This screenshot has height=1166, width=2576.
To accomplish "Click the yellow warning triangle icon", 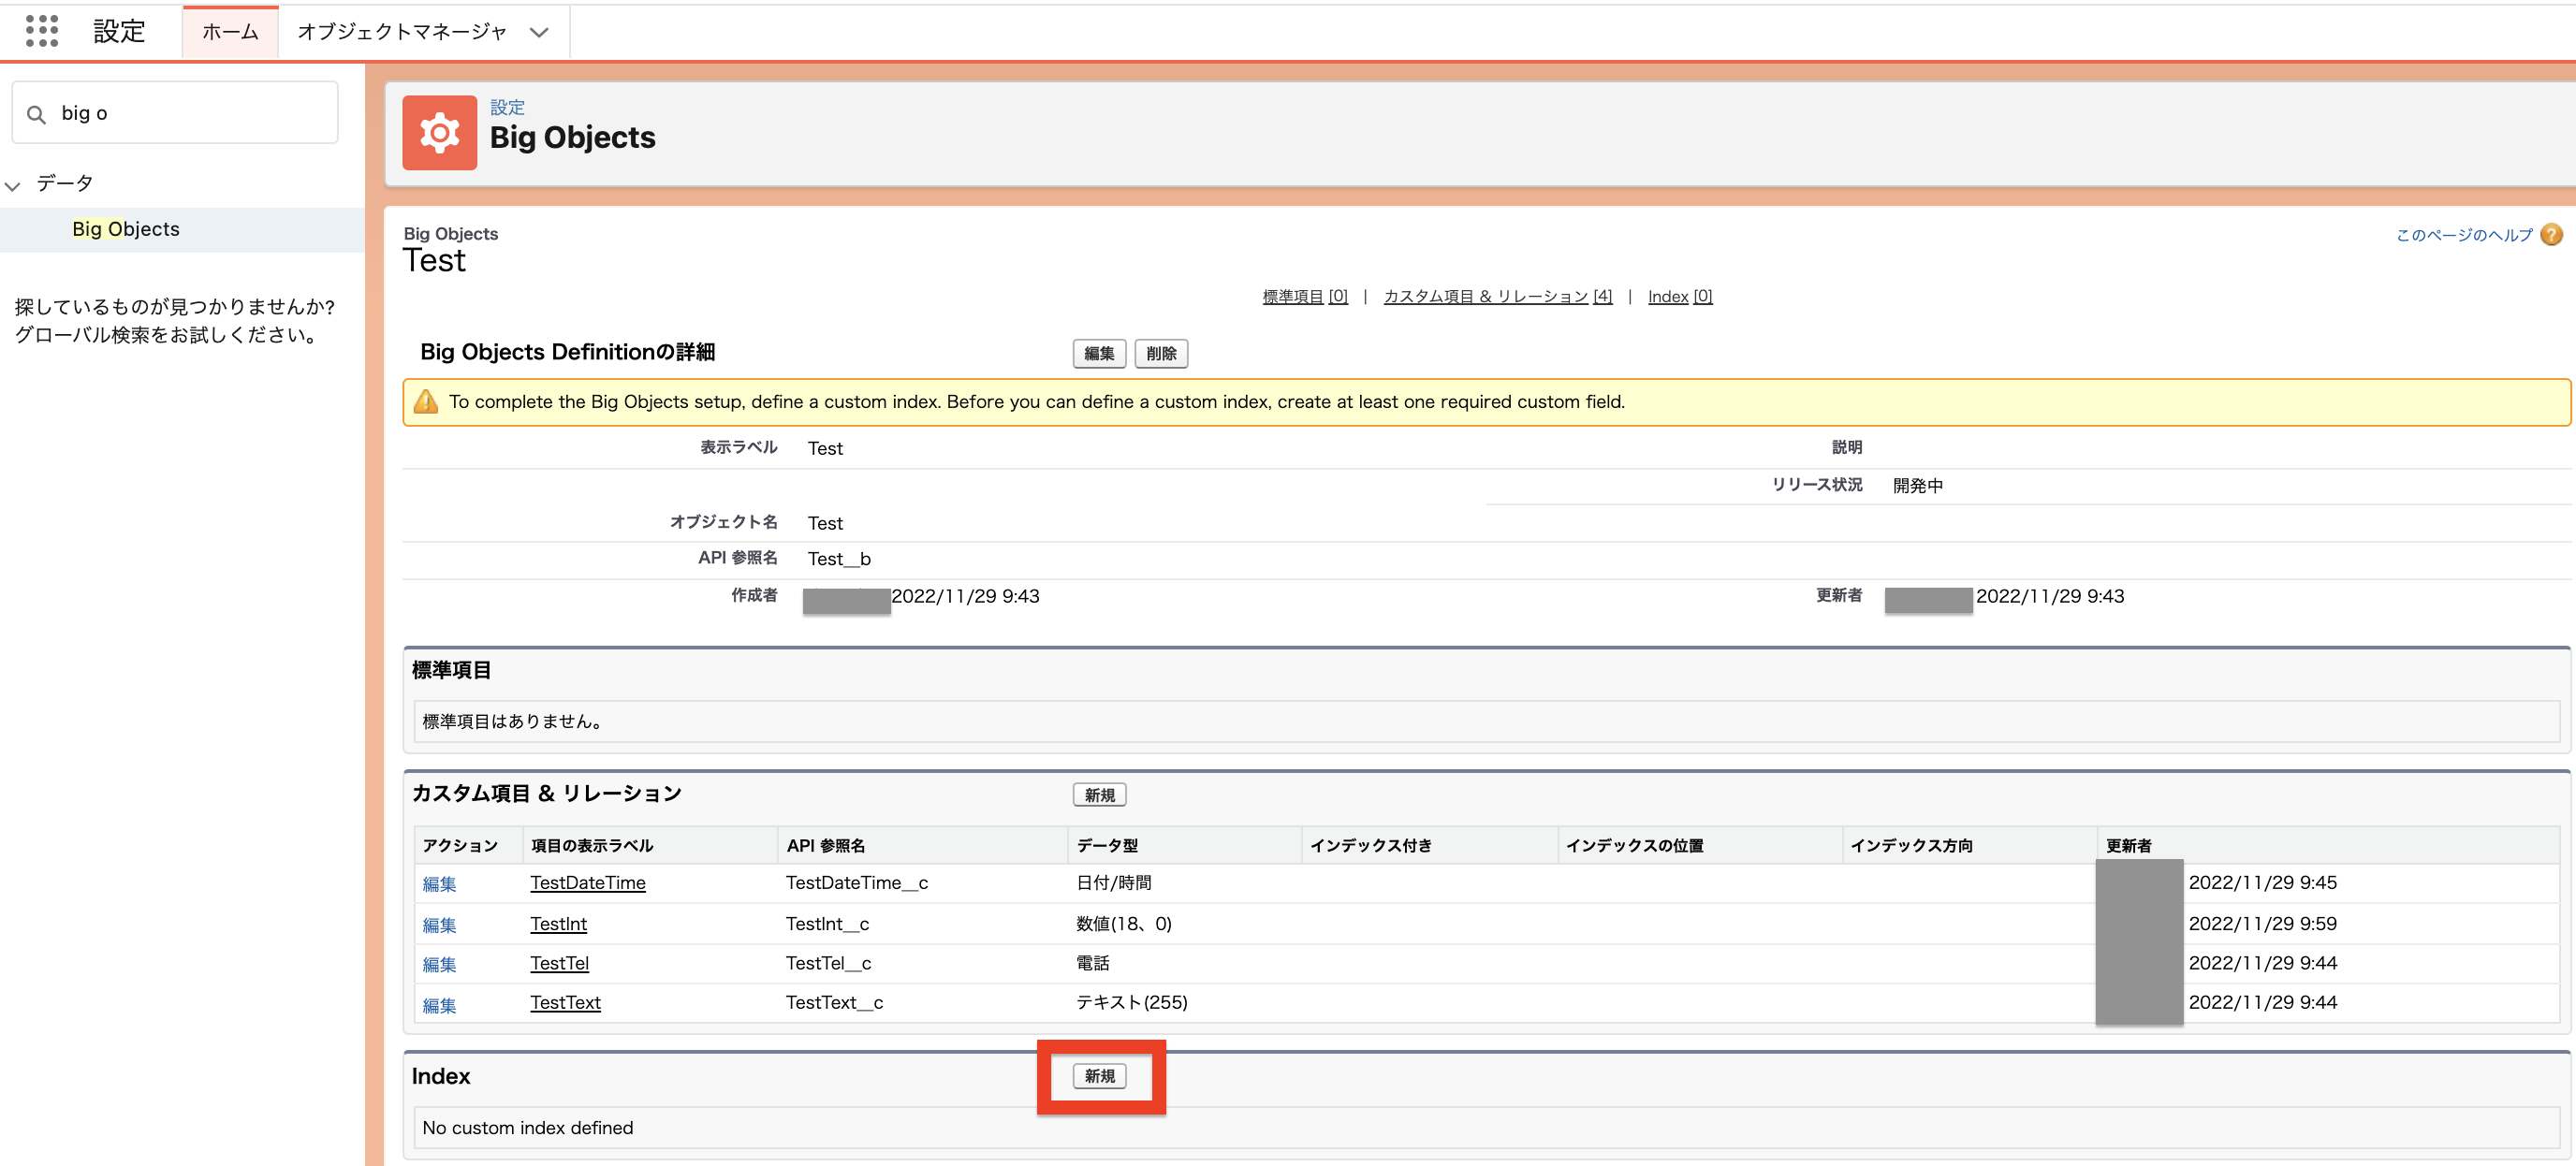I will pos(427,401).
